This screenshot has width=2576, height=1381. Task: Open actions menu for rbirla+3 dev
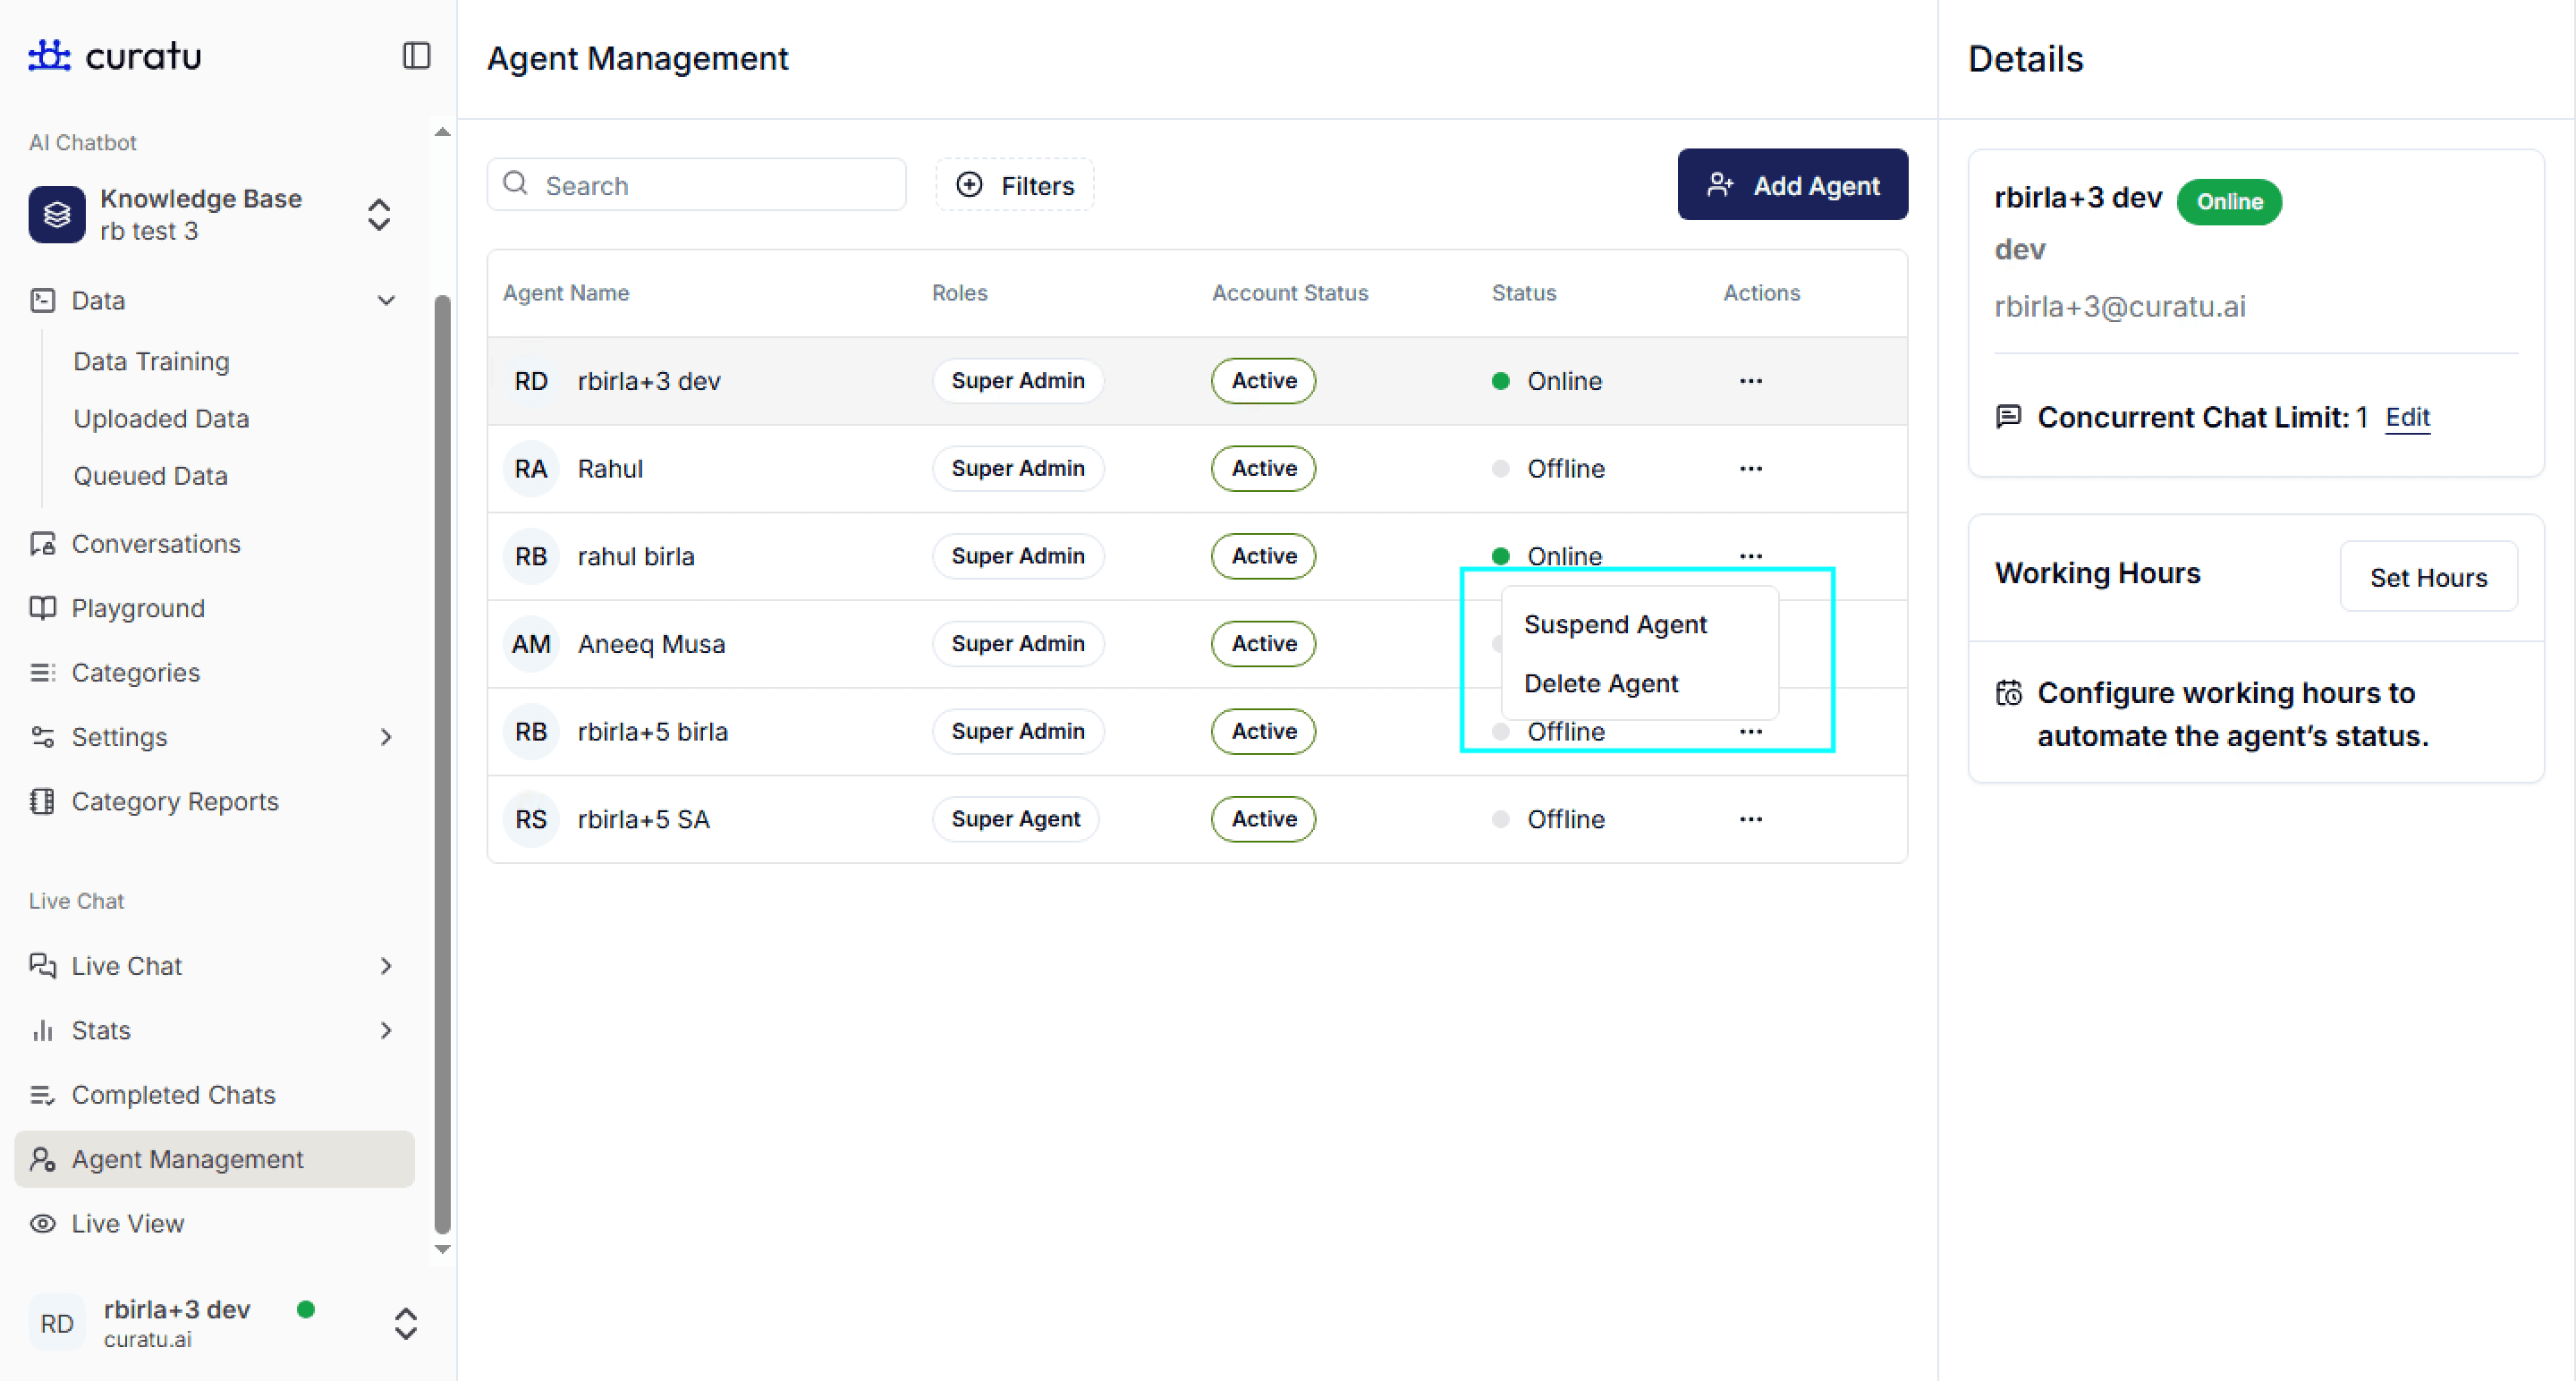click(1750, 380)
